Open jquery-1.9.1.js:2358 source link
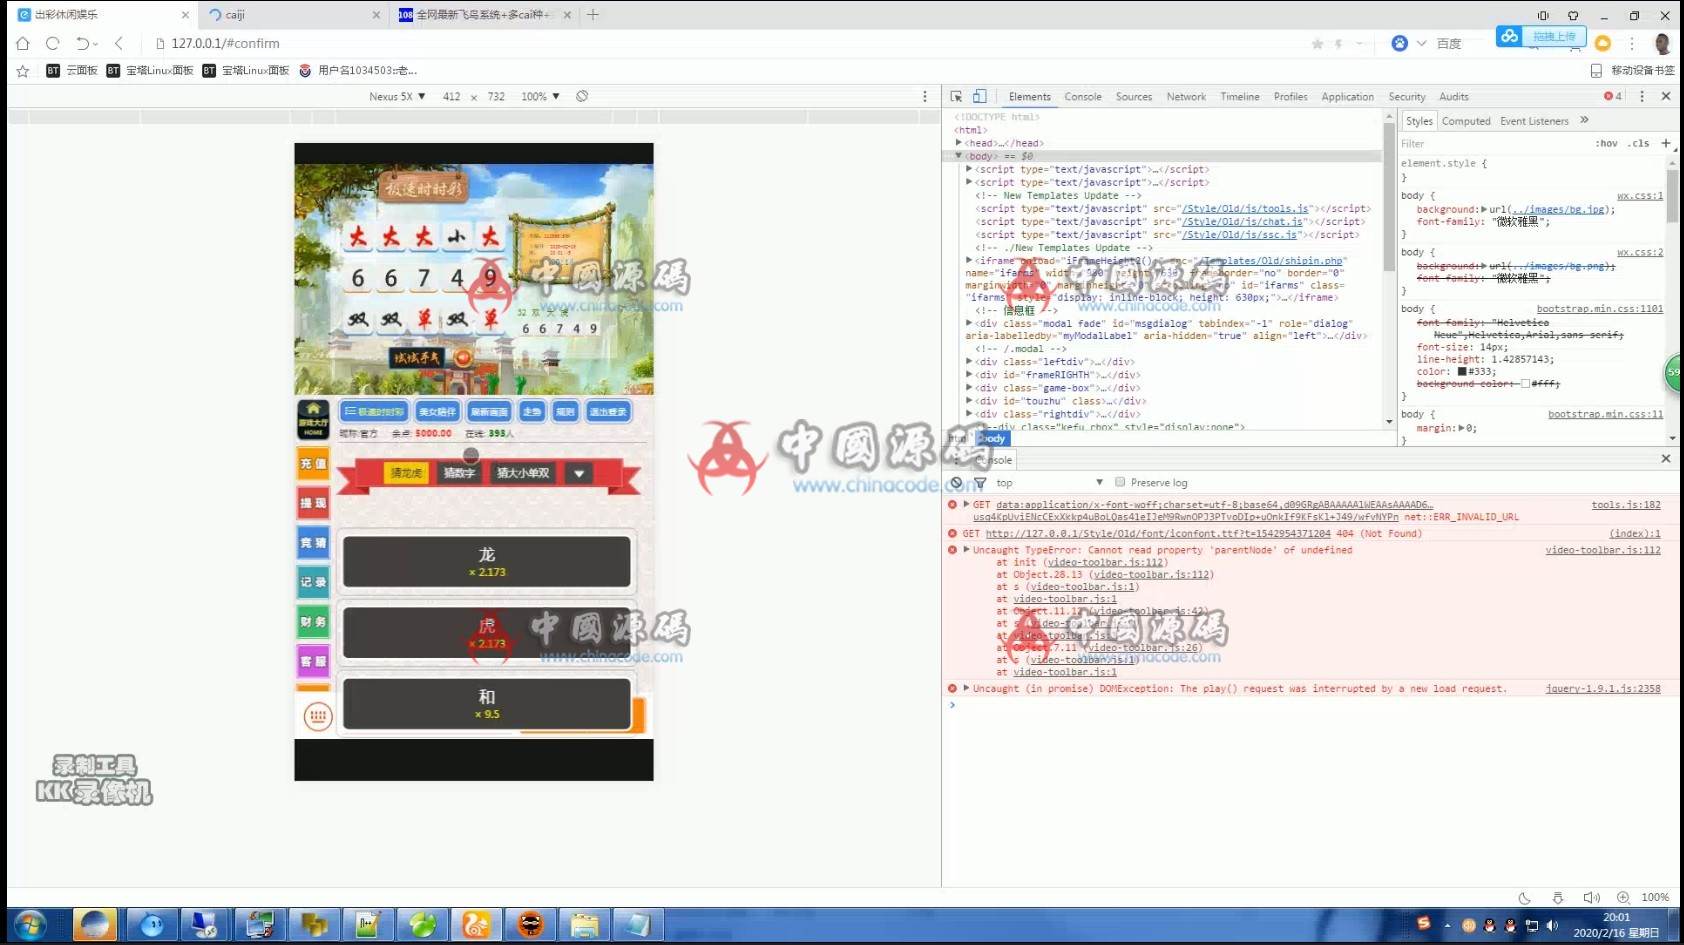The width and height of the screenshot is (1684, 945). (1602, 689)
